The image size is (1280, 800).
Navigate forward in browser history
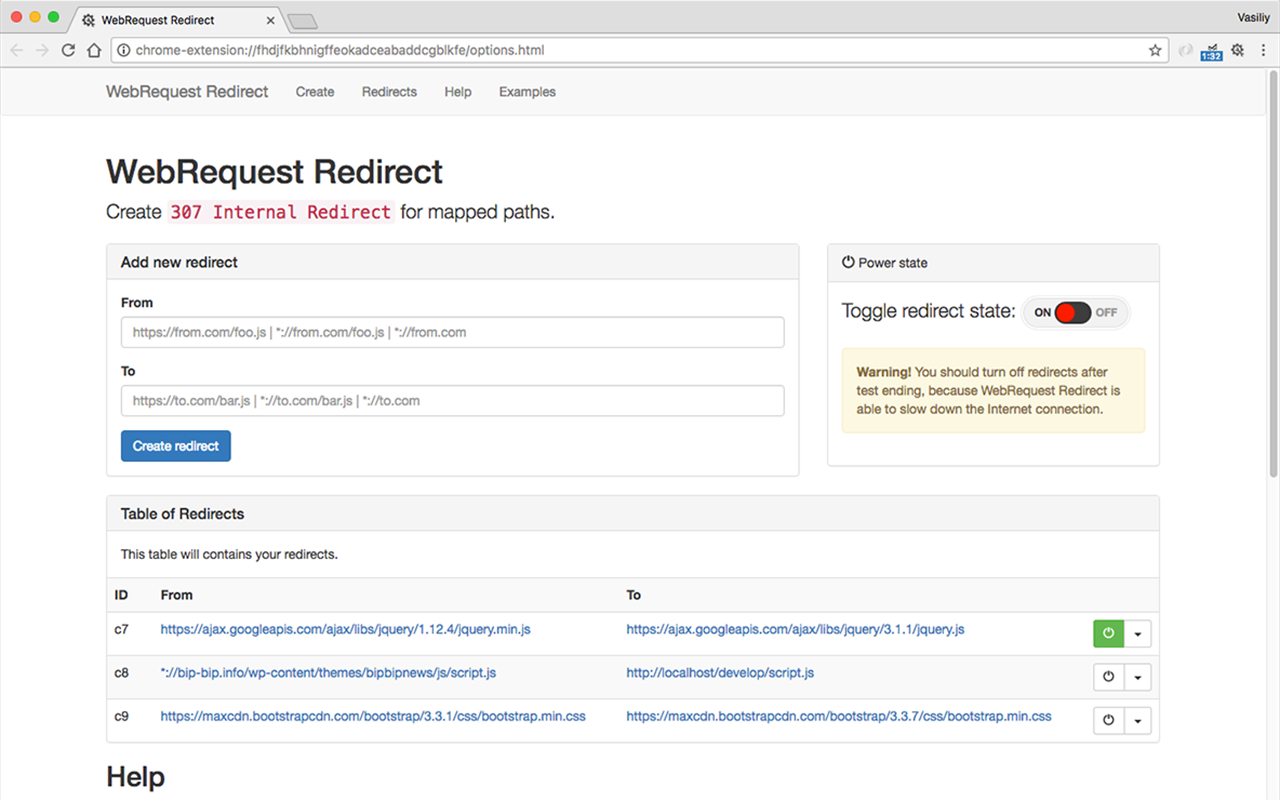tap(42, 50)
